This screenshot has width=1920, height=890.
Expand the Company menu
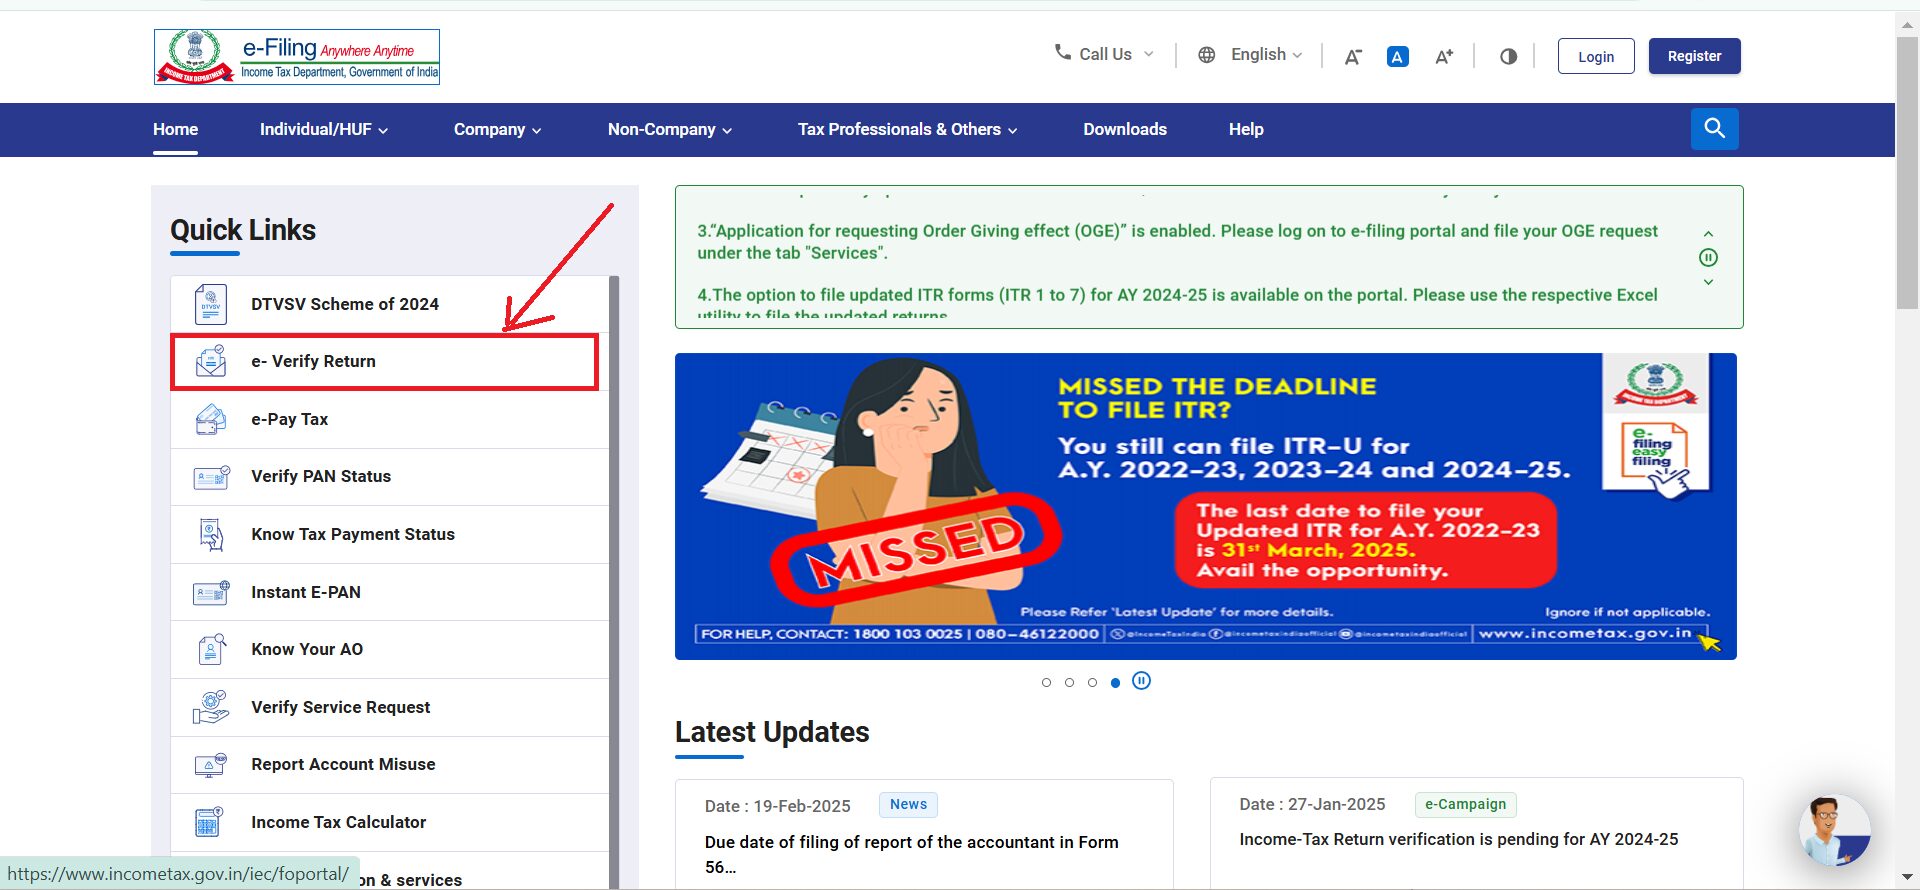(x=497, y=129)
